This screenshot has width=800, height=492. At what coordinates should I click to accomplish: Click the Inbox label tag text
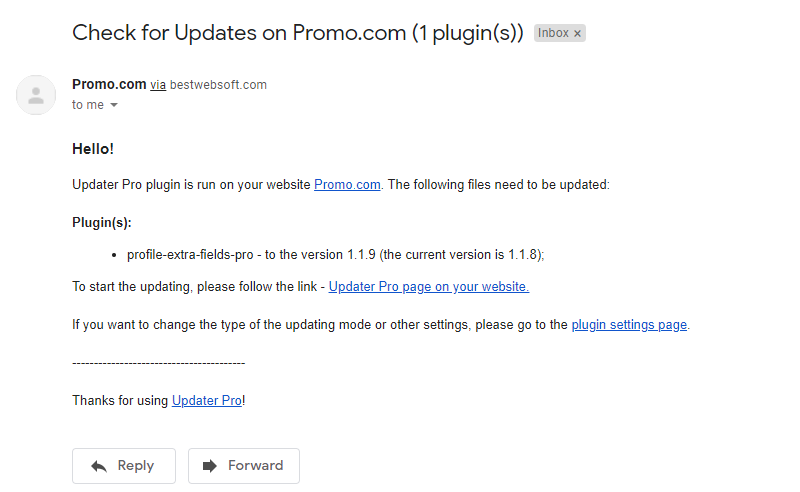point(553,33)
